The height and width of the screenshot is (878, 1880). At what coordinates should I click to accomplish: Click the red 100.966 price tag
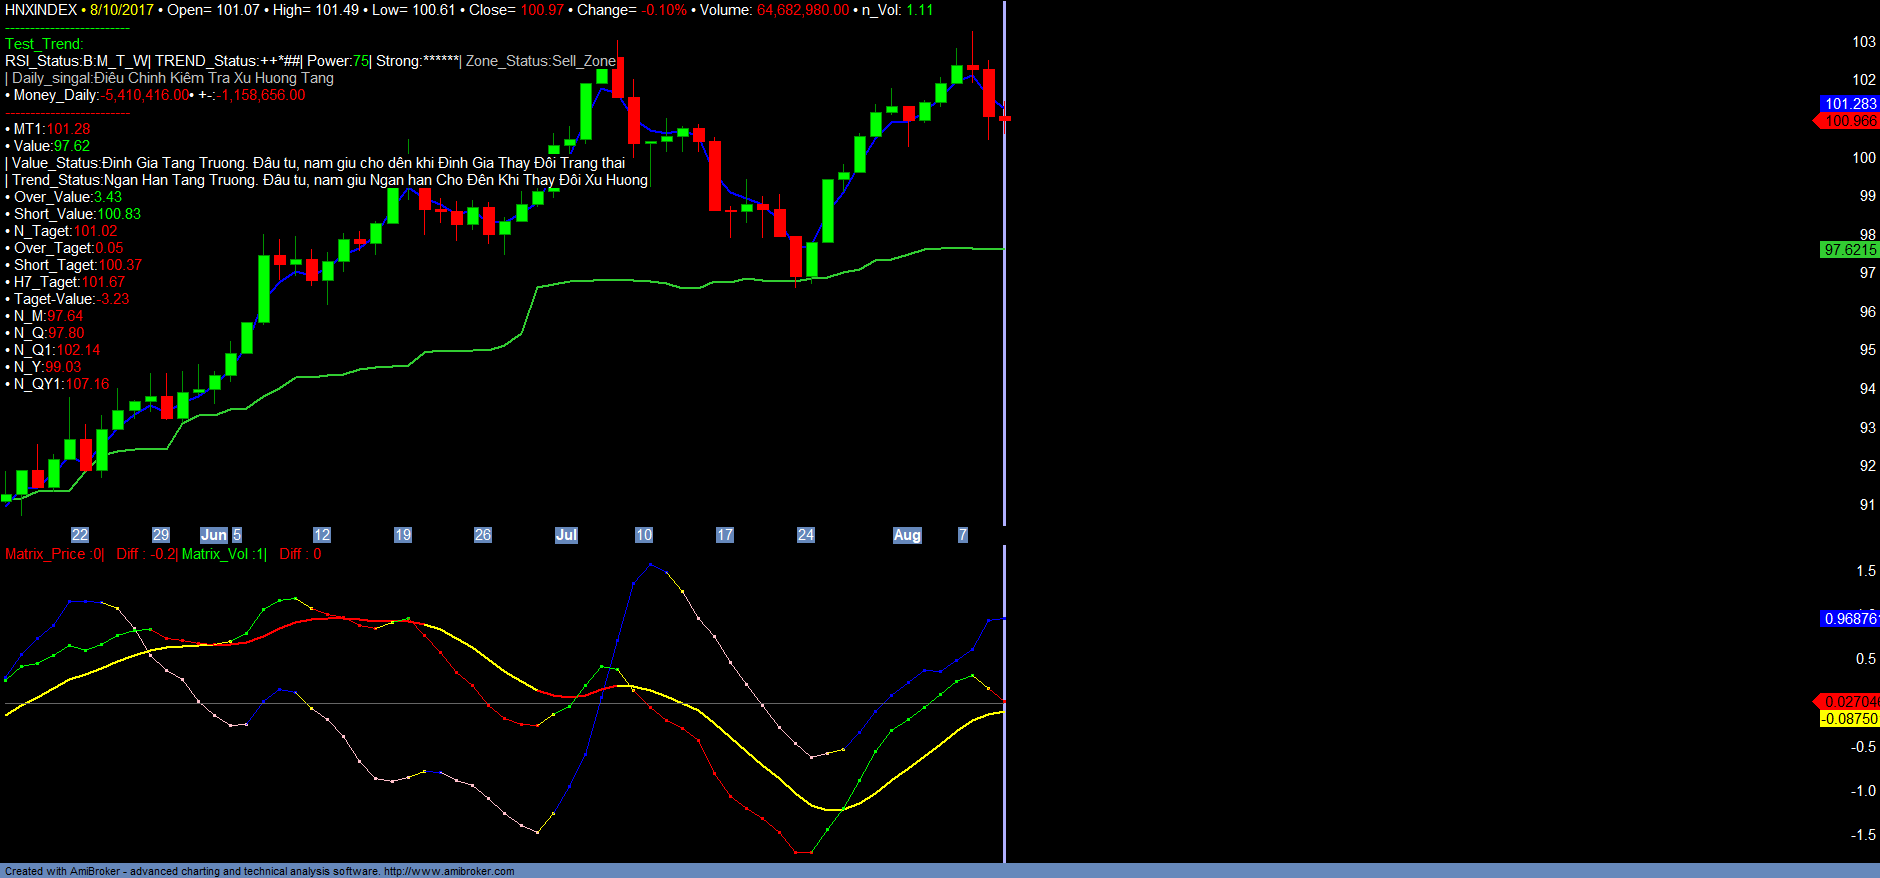click(x=1849, y=121)
